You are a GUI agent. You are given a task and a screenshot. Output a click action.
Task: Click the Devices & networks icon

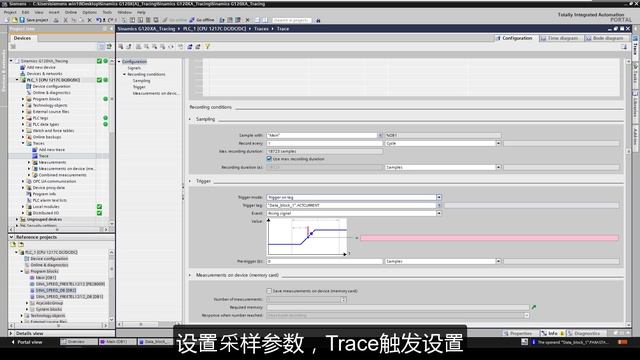[x=23, y=73]
